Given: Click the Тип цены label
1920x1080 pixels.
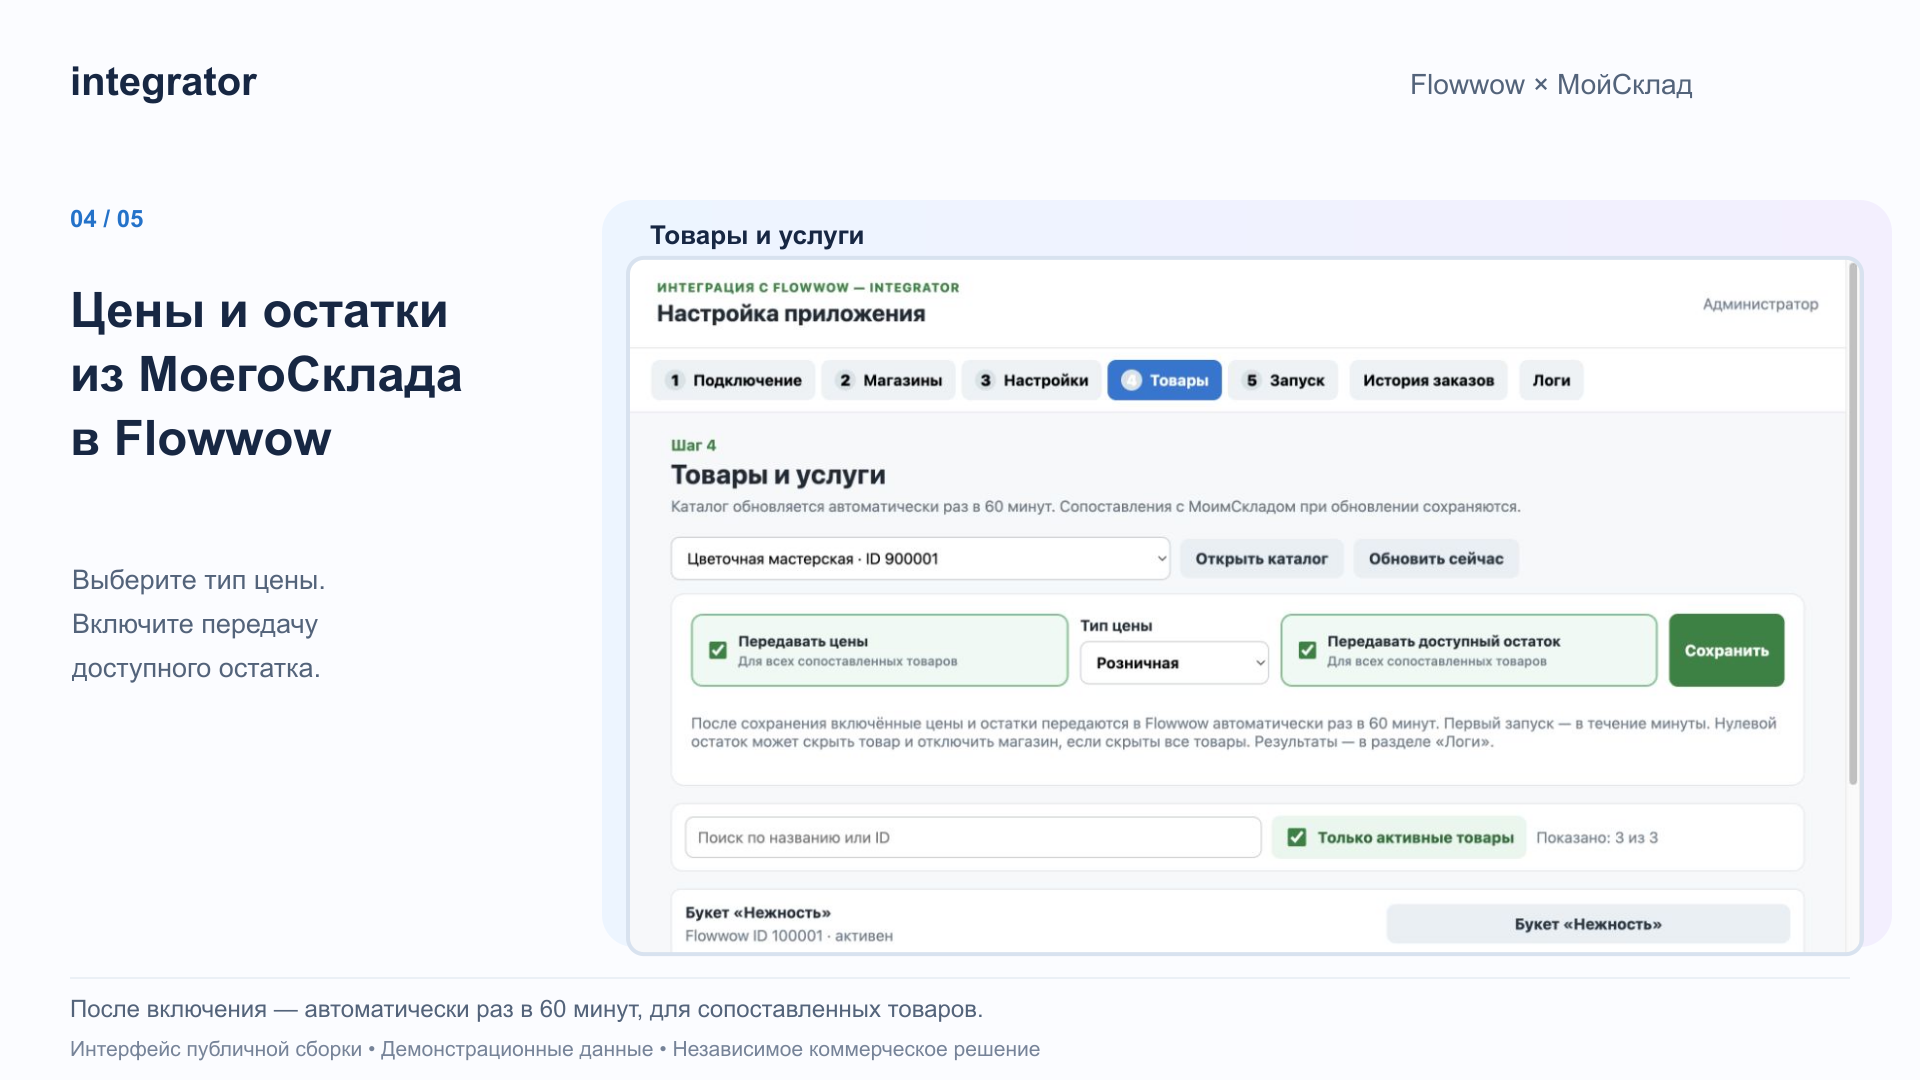Looking at the screenshot, I should click(1116, 625).
